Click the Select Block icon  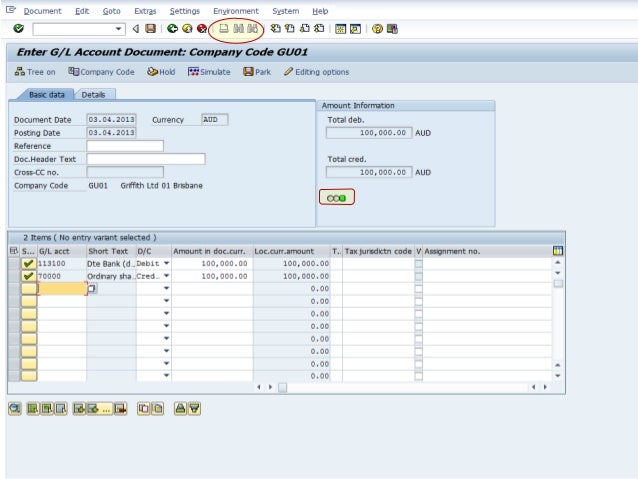coord(47,408)
